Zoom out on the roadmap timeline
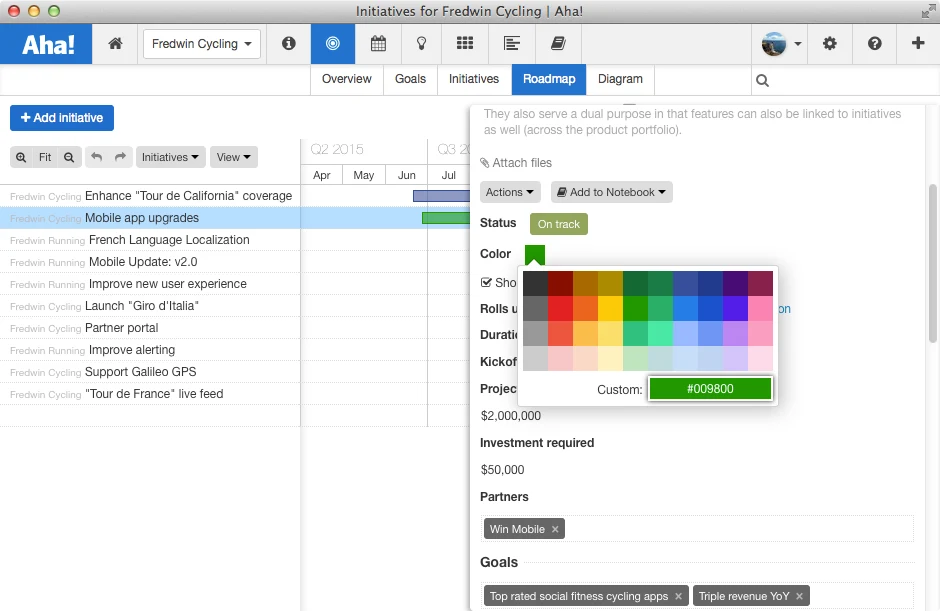Image resolution: width=940 pixels, height=611 pixels. (x=69, y=157)
